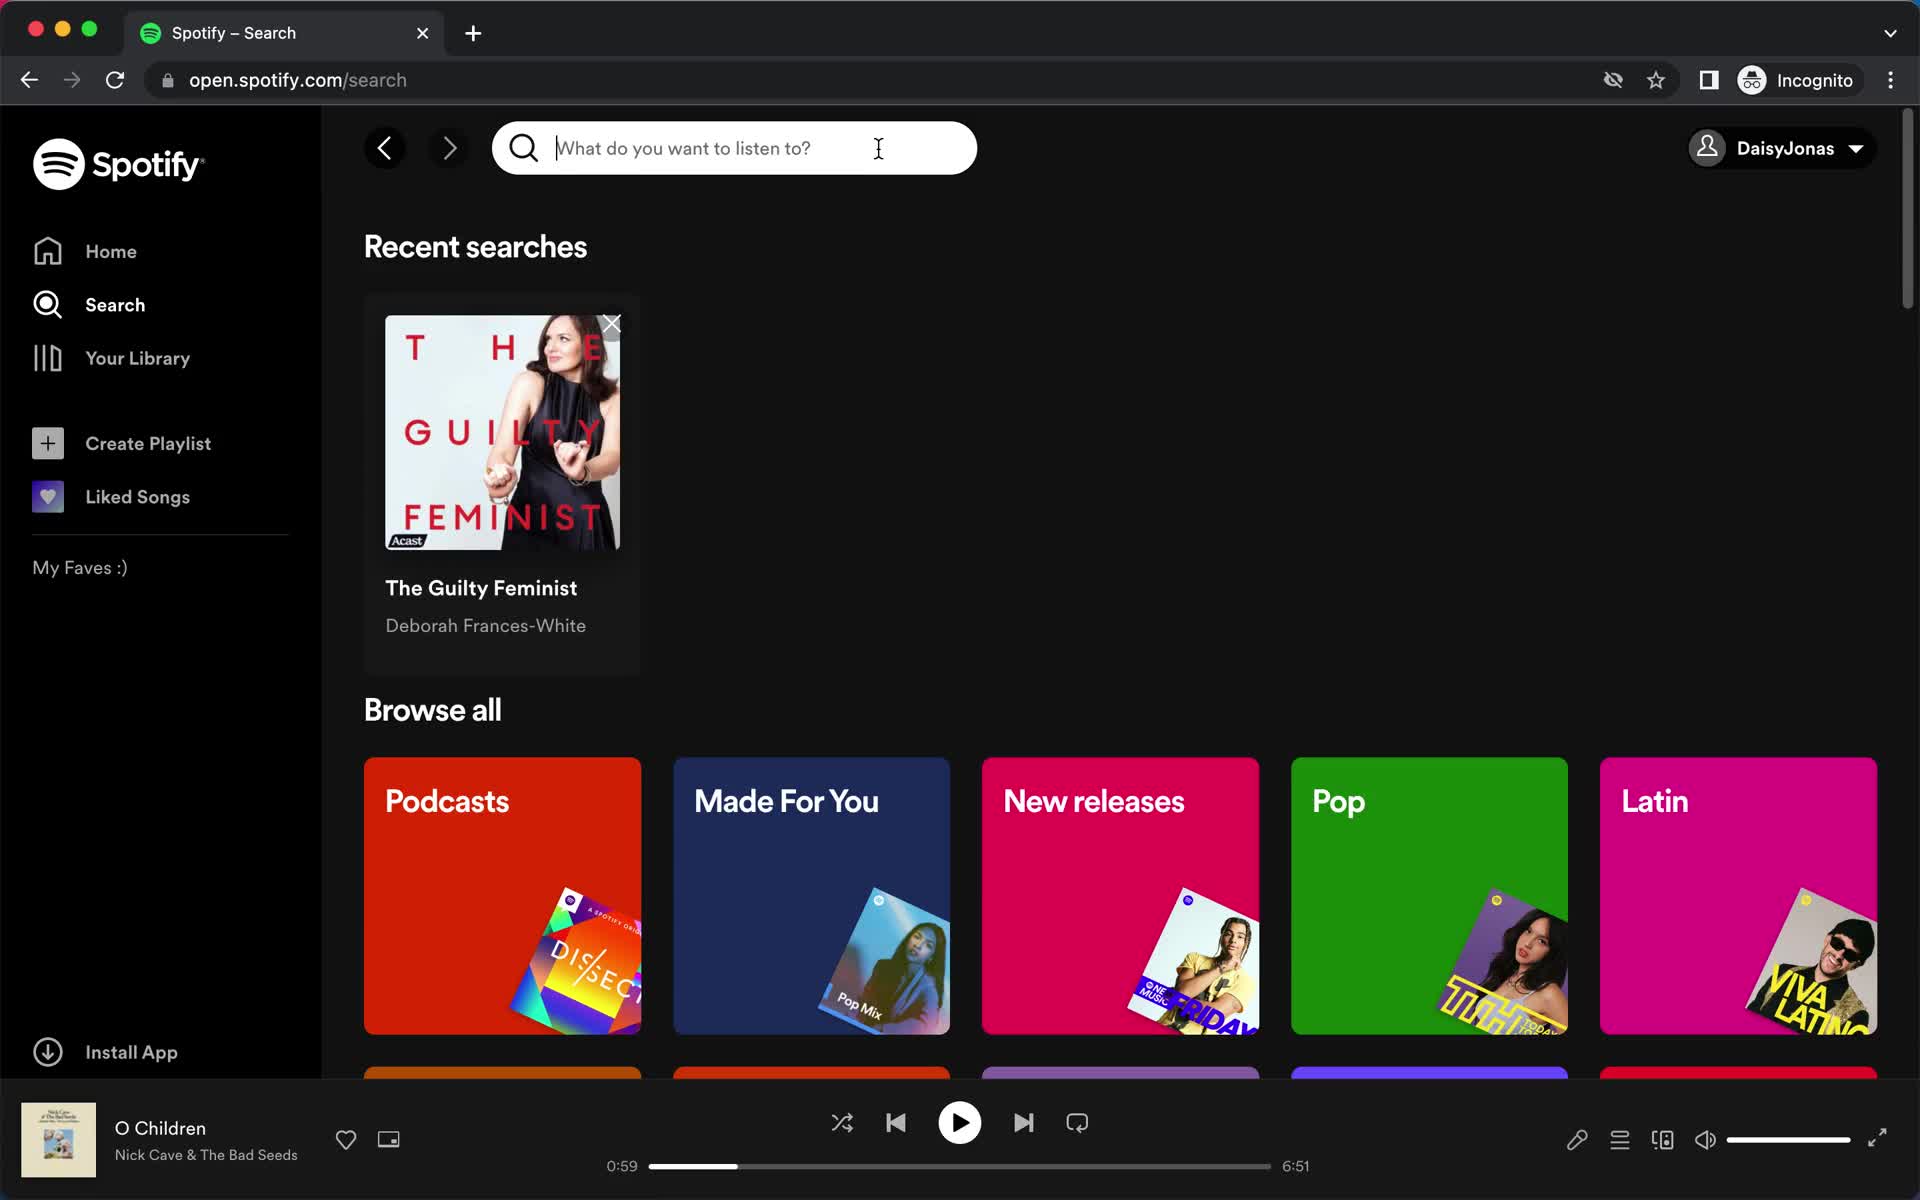Open the DaisyJonas account dropdown
Viewport: 1920px width, 1200px height.
1781,148
